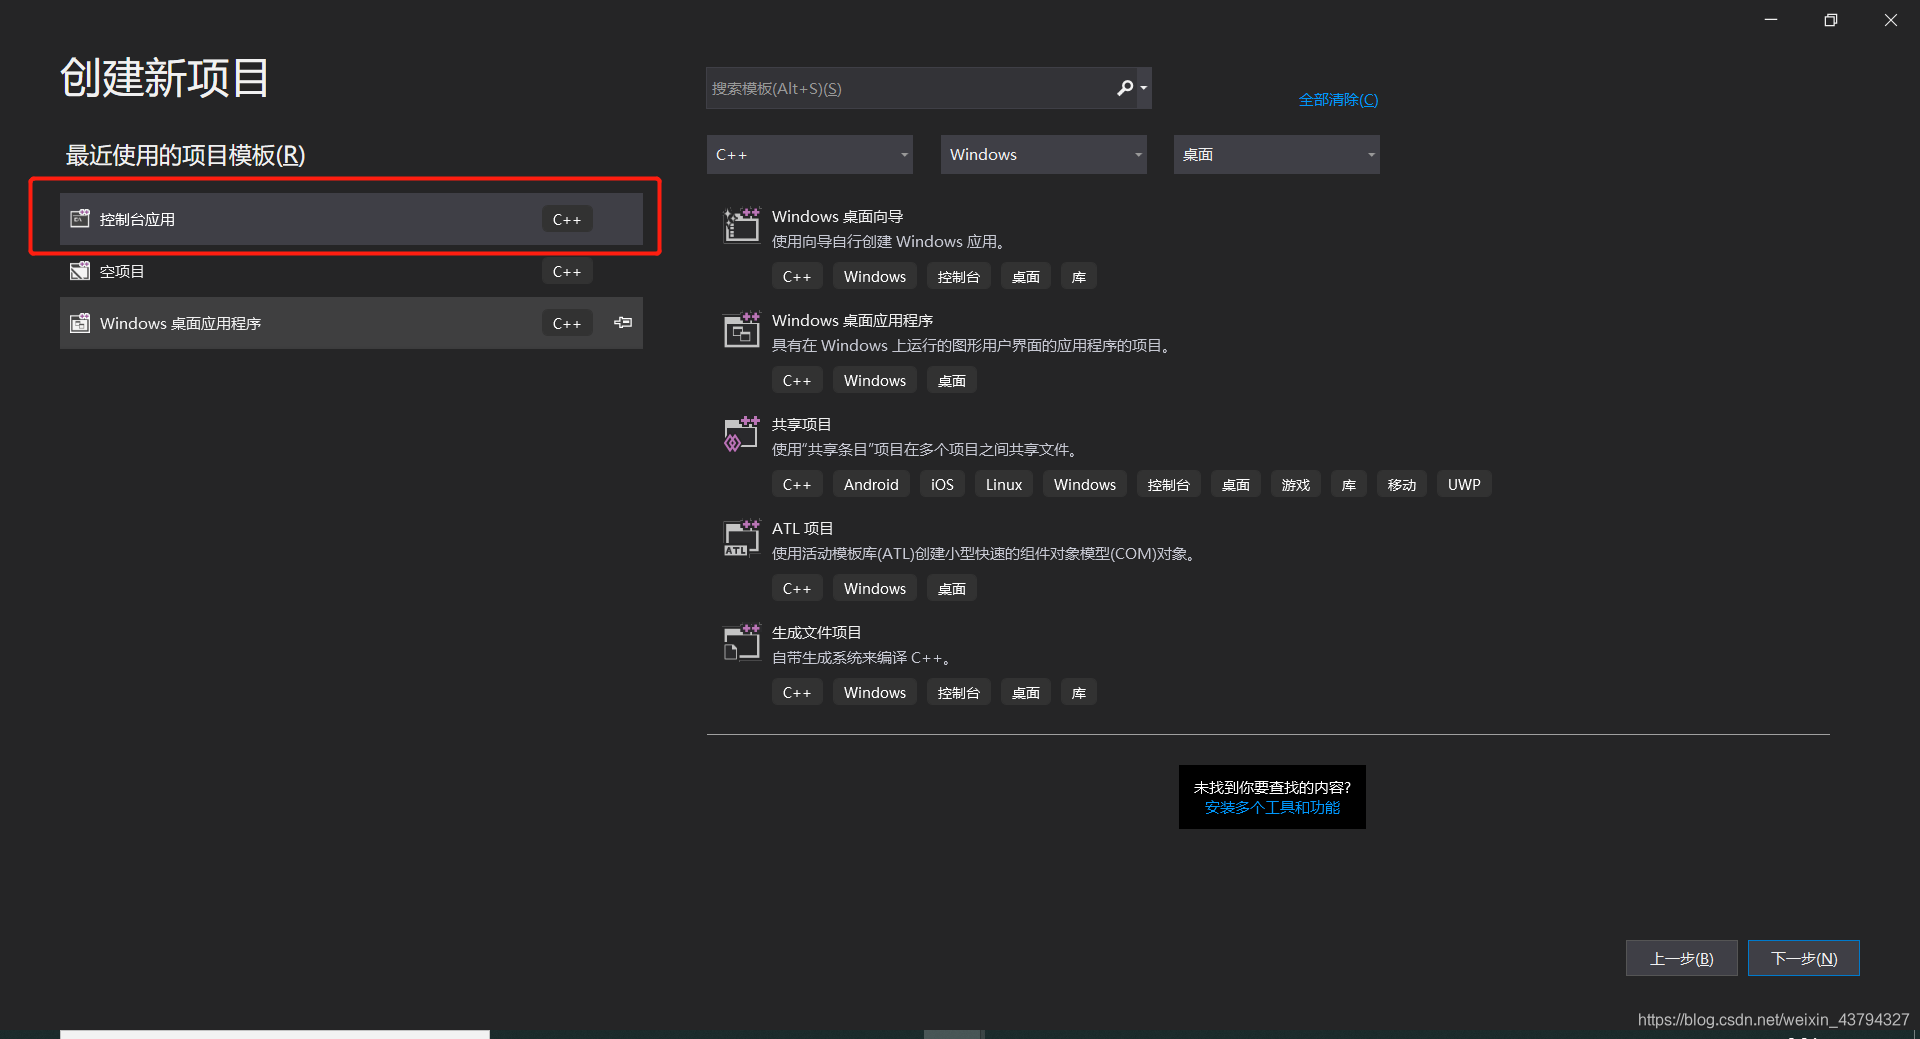
Task: Click the 最近使用的项目模板(R) heading
Action: click(x=185, y=155)
